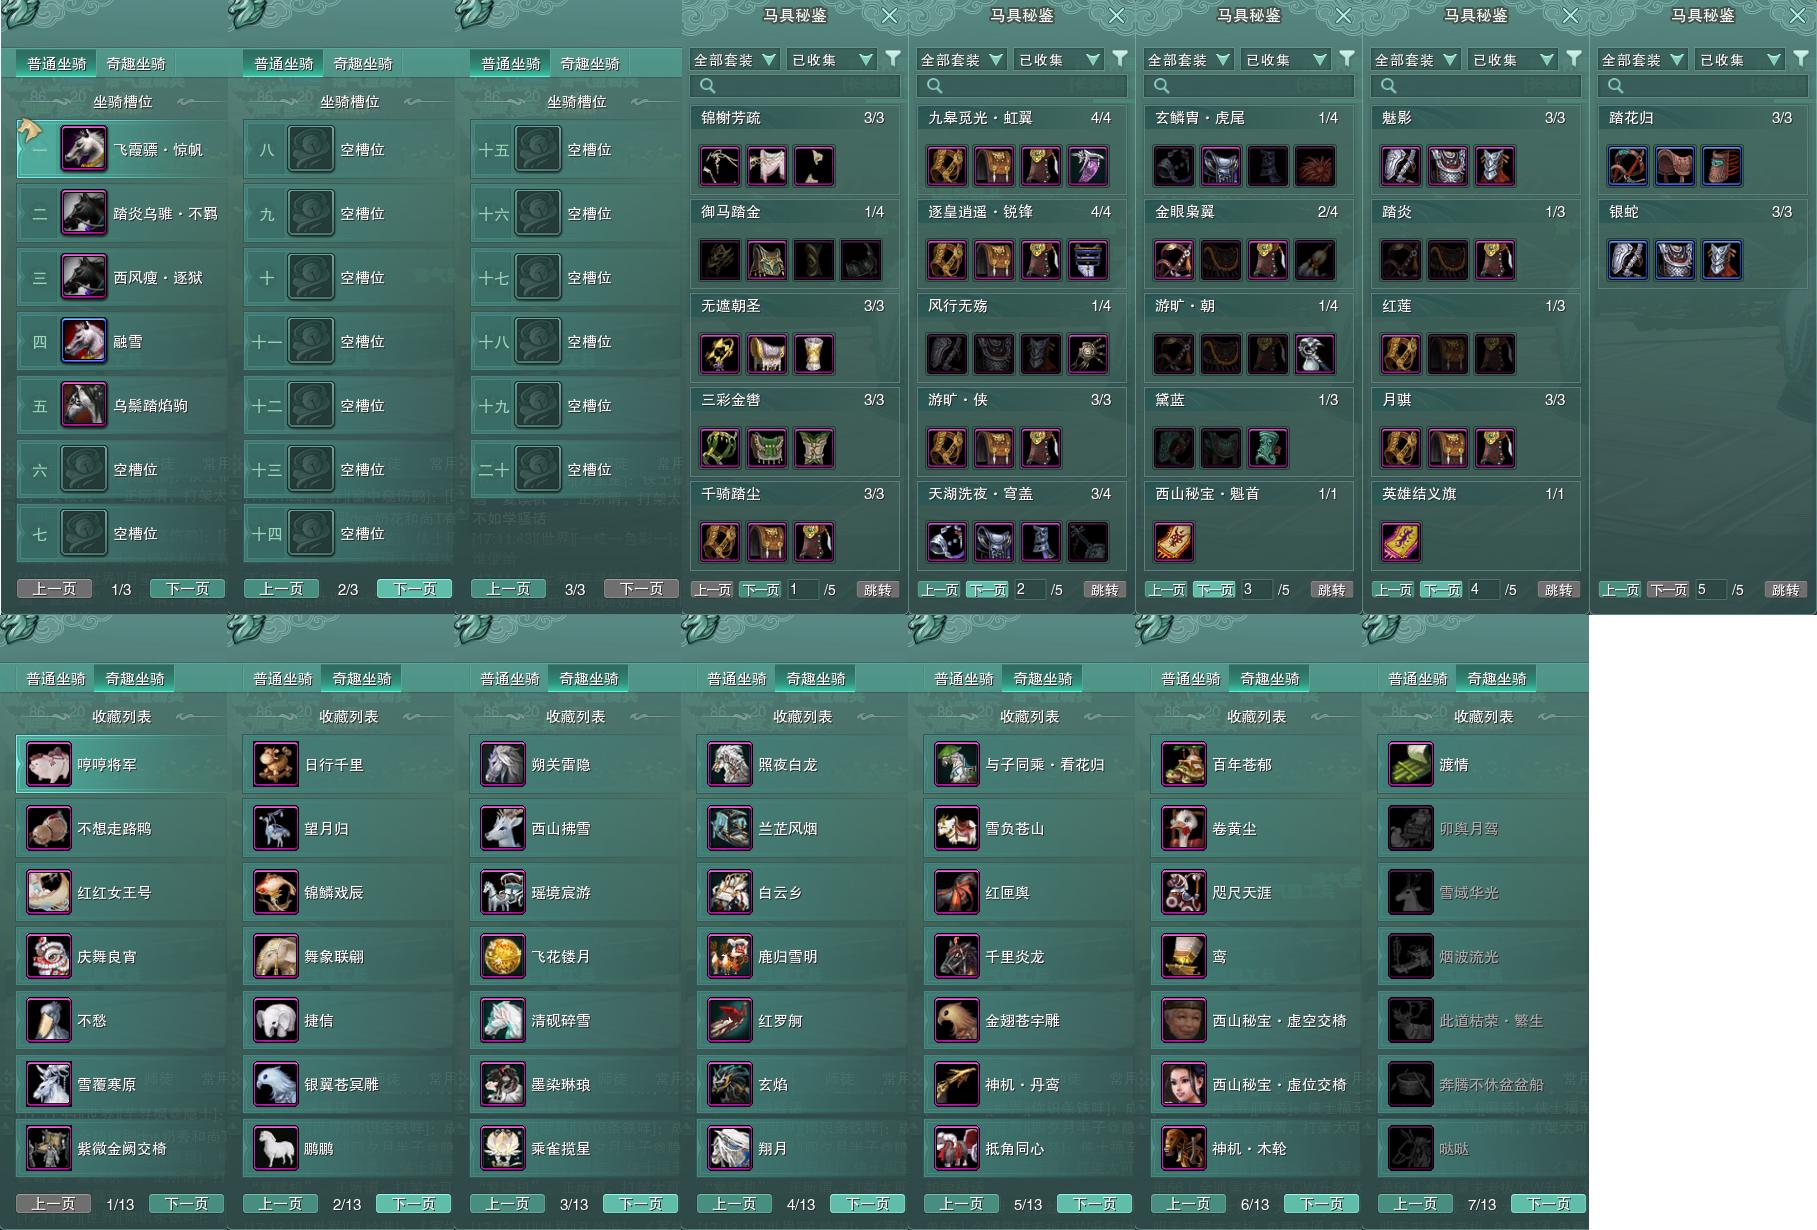Open 已收集 dropdown on codex page 4

click(x=1513, y=59)
